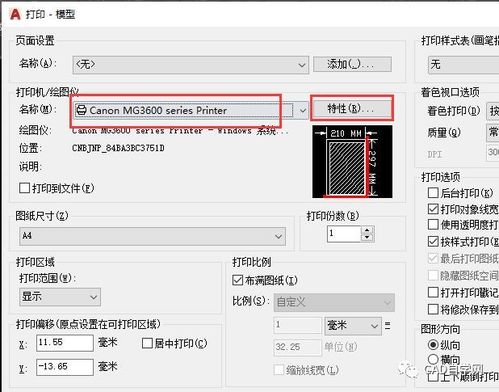Click the print copies number field
This screenshot has width=499, height=392.
click(344, 234)
